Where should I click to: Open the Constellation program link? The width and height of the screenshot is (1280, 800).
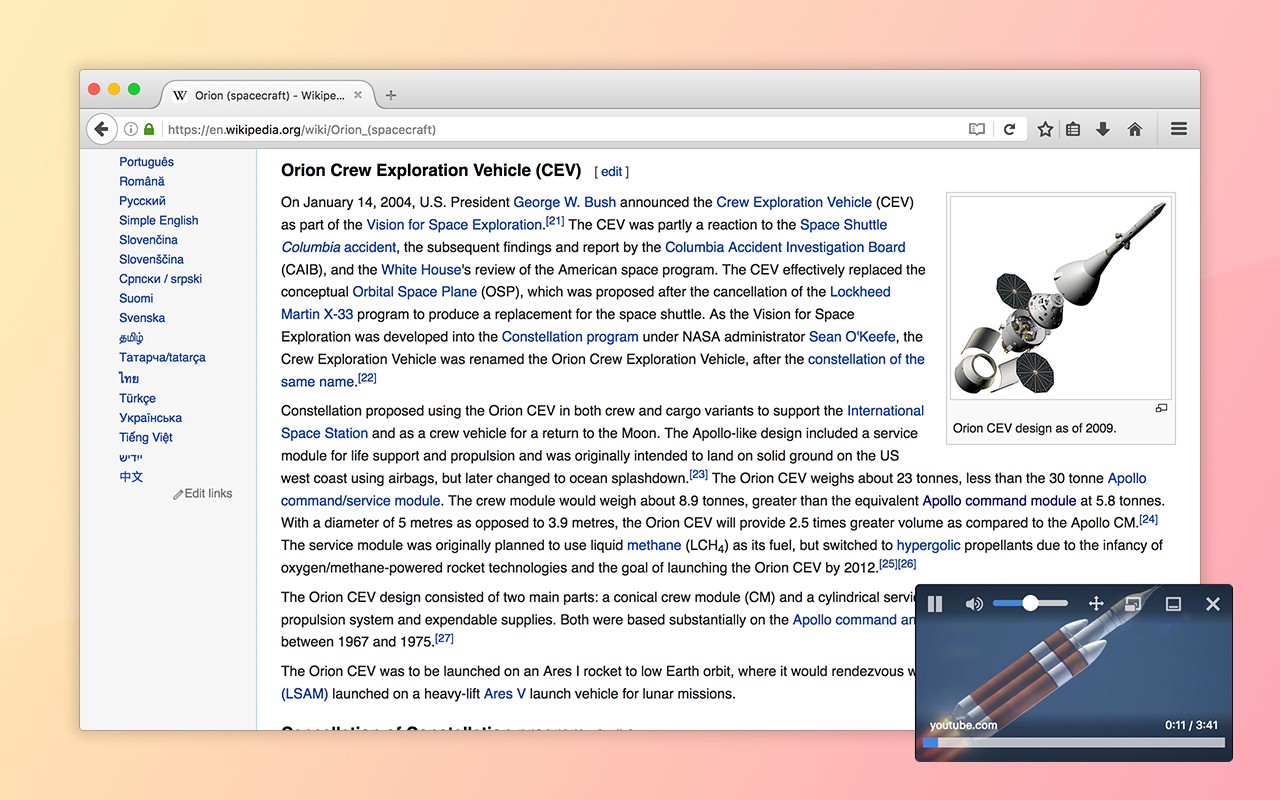coord(570,337)
